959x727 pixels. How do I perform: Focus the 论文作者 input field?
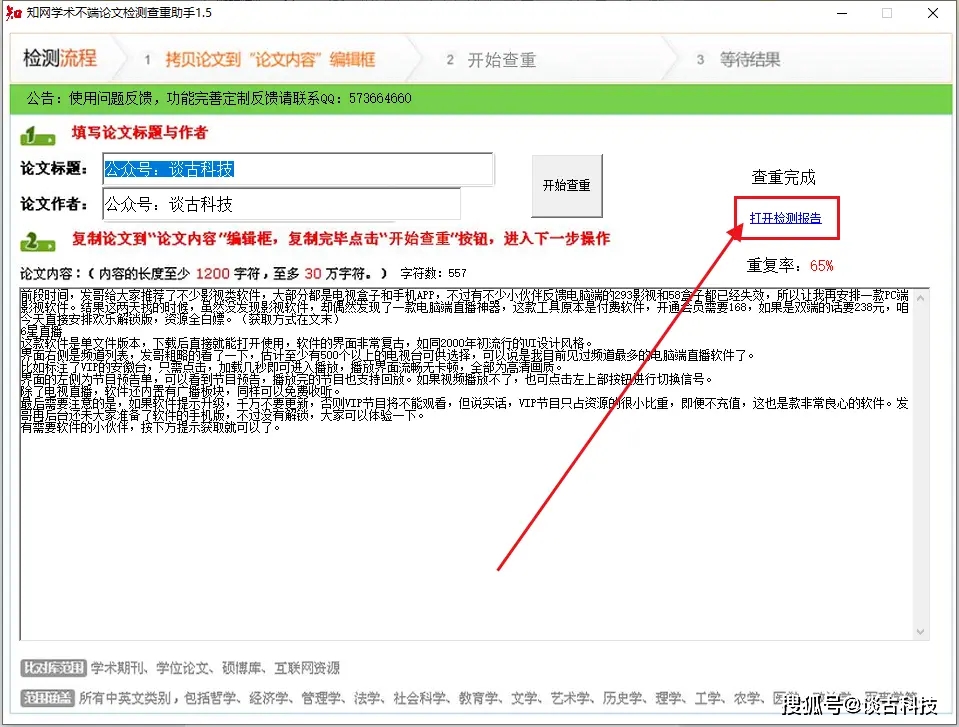tap(281, 204)
